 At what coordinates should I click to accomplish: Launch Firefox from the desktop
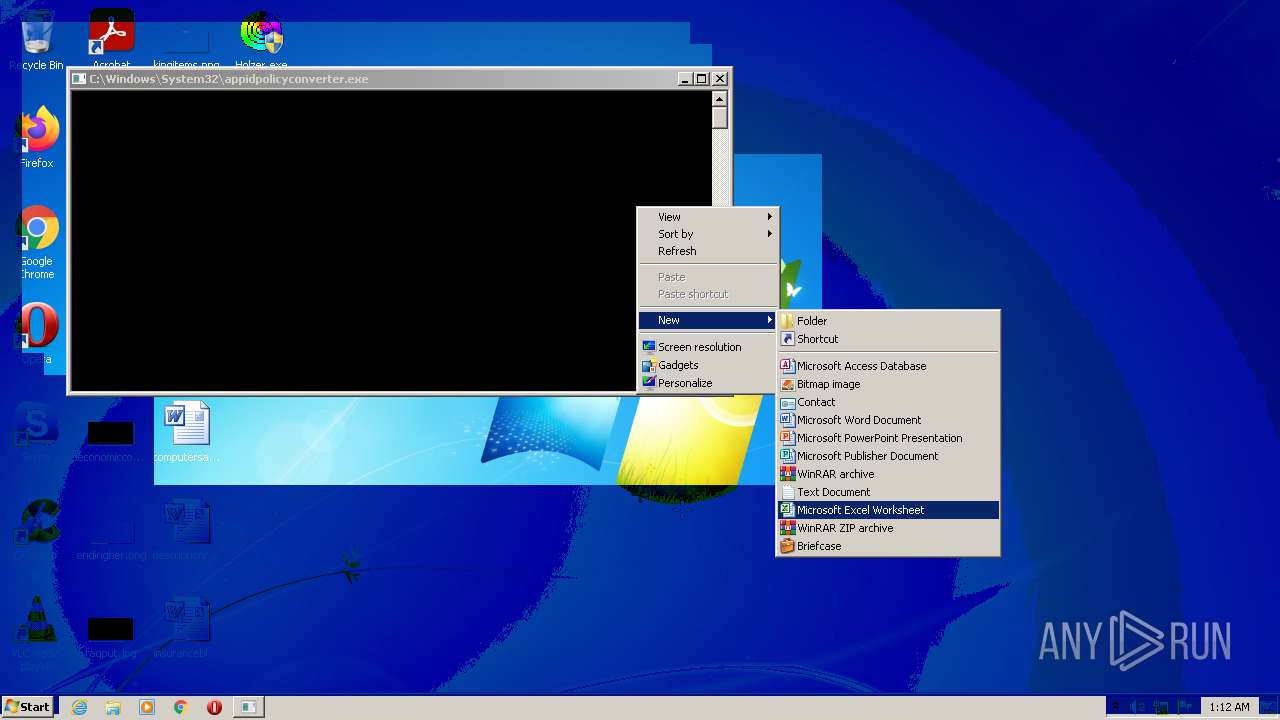tap(37, 138)
